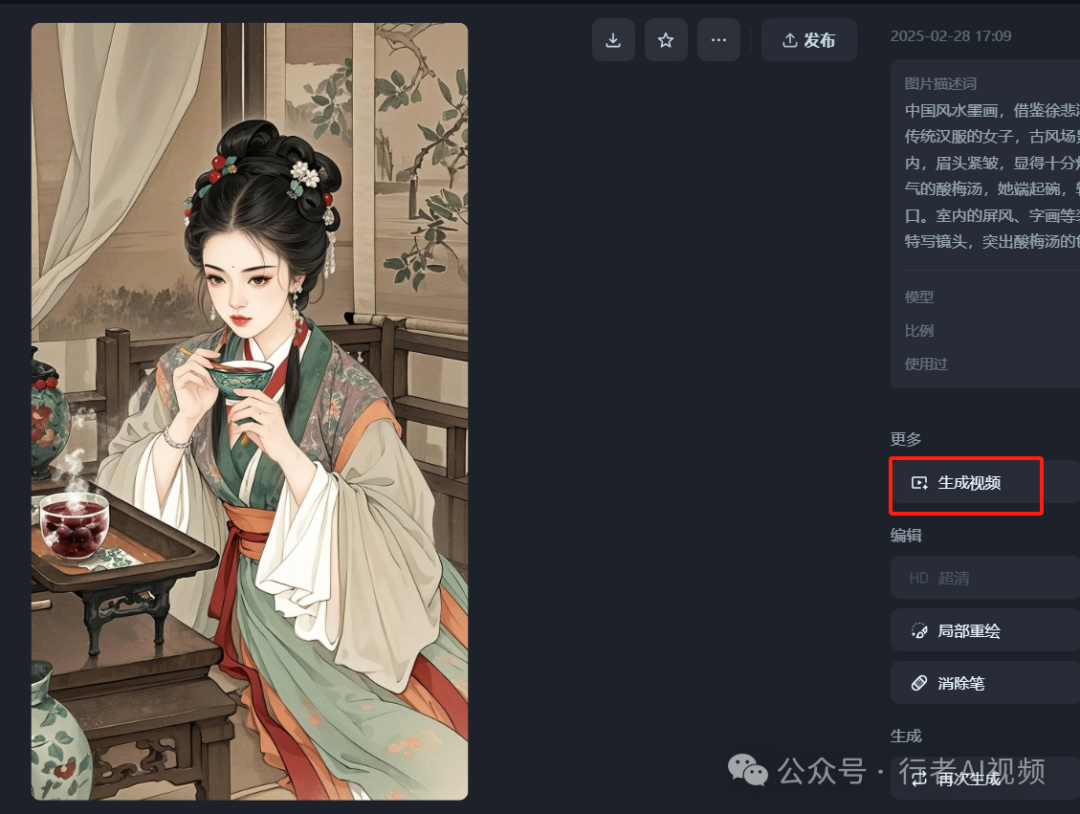Select the HD 超清 upscale option
This screenshot has height=814, width=1080.
[x=985, y=578]
